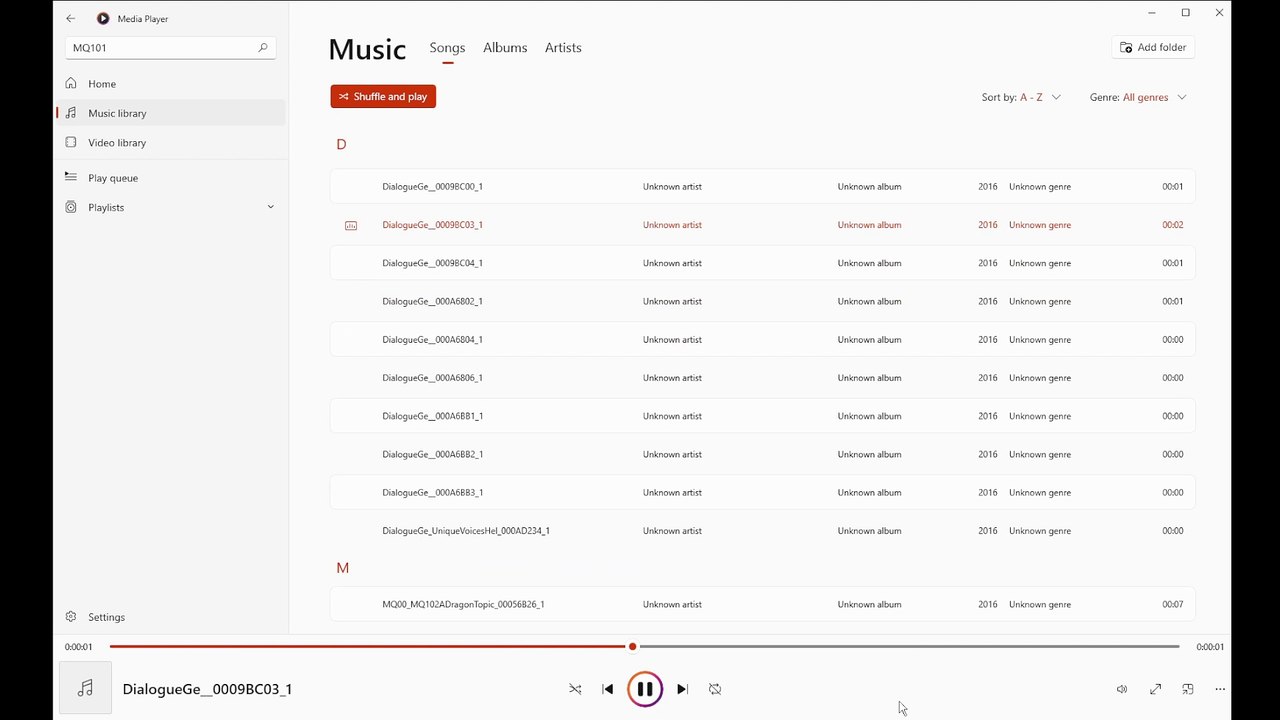Click Unknown genre in the DialogueGe__000A6BB1_1 row
Image resolution: width=1280 pixels, height=720 pixels.
(x=1040, y=416)
